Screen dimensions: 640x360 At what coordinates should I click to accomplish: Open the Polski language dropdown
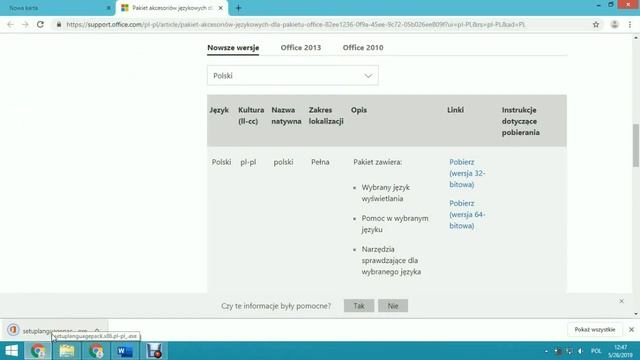click(293, 76)
